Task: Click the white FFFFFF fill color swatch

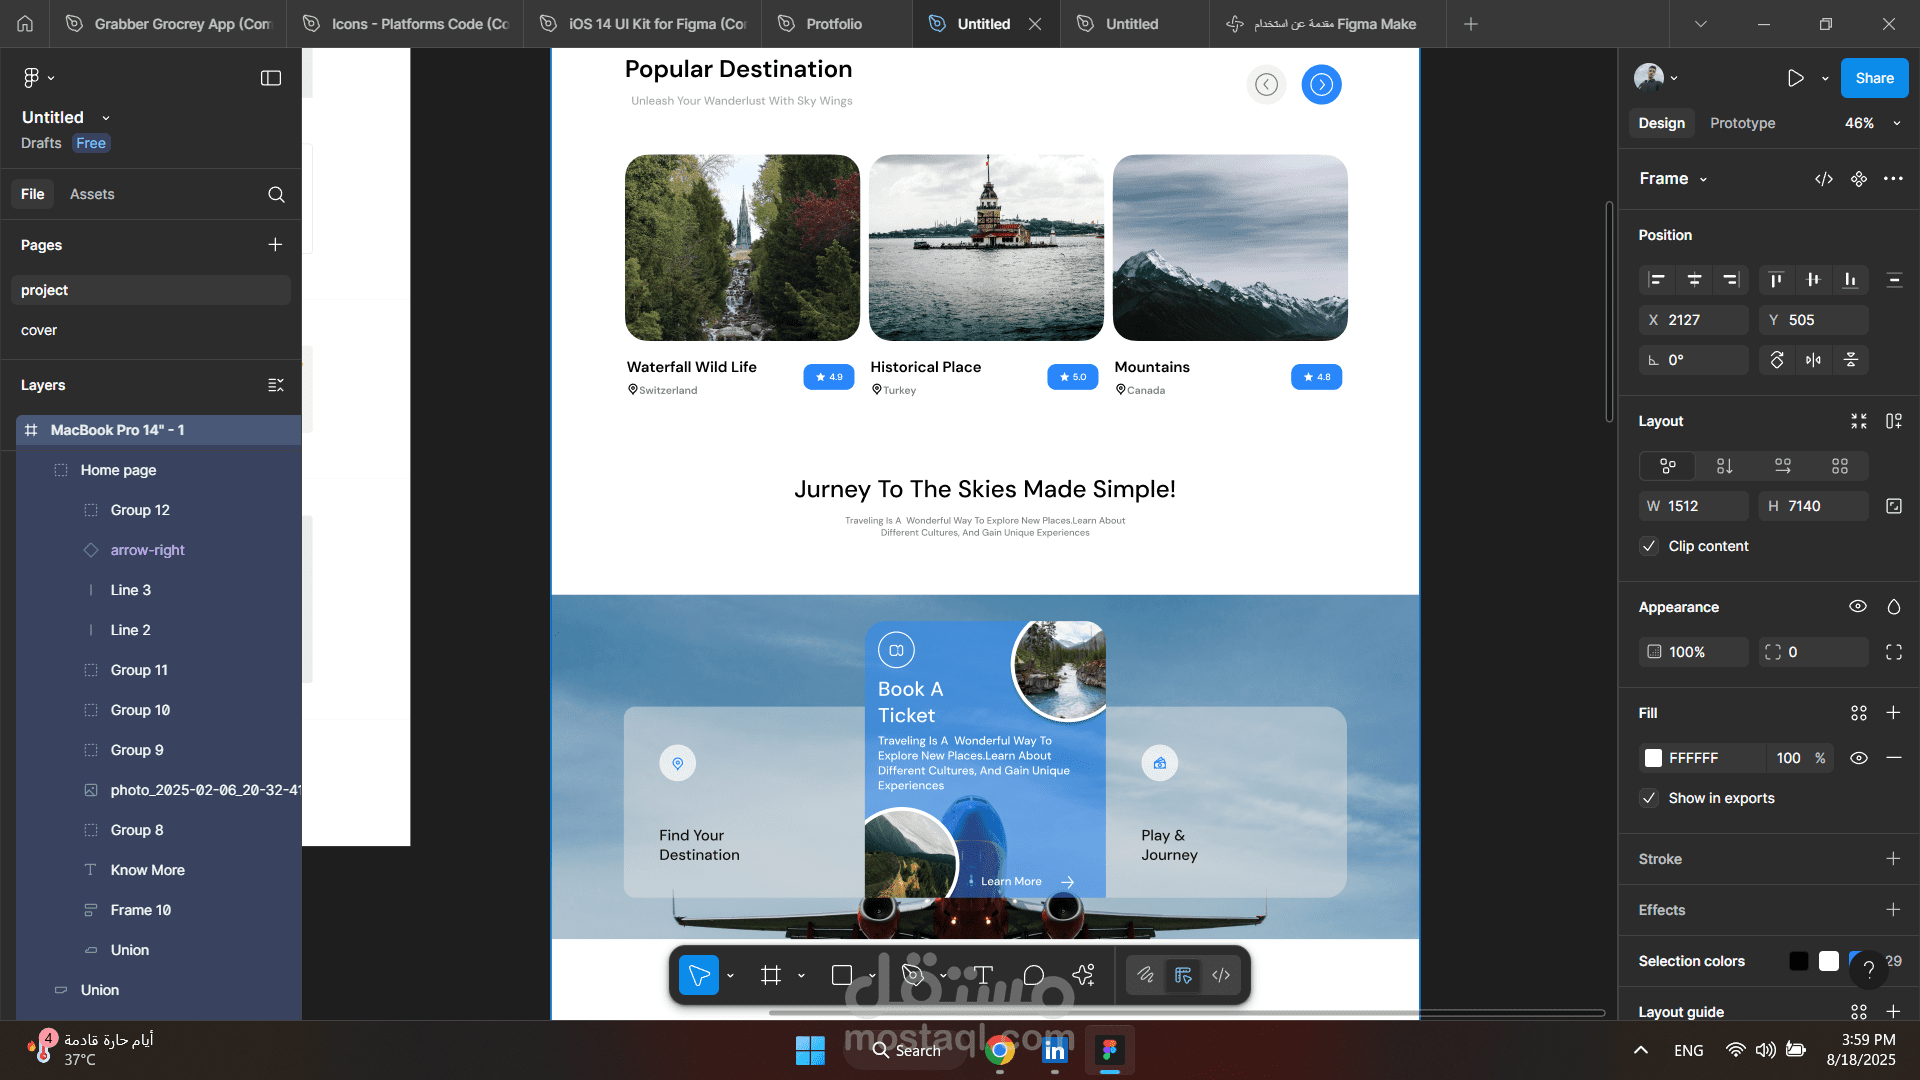Action: pyautogui.click(x=1653, y=758)
